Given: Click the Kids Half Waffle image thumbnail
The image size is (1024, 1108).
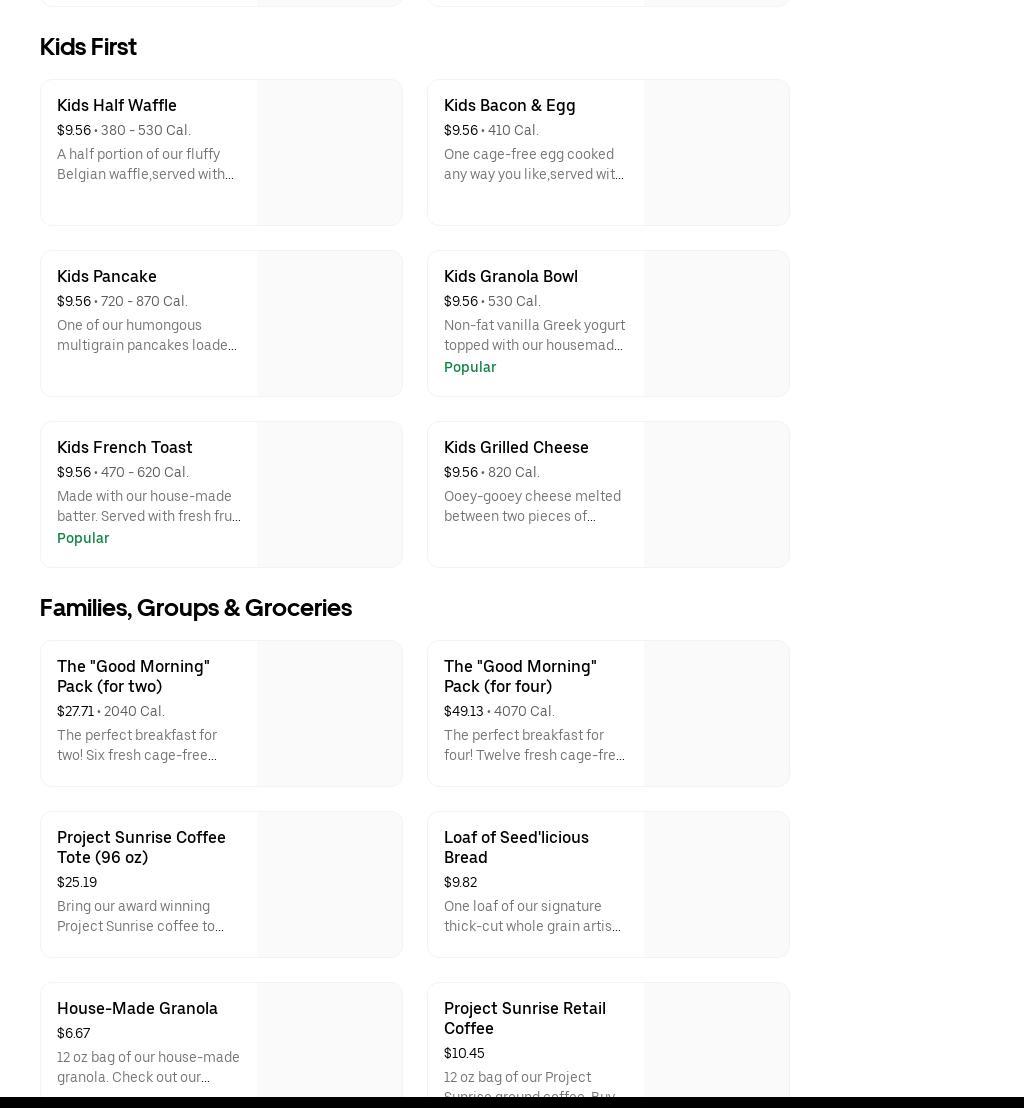Looking at the screenshot, I should 329,153.
